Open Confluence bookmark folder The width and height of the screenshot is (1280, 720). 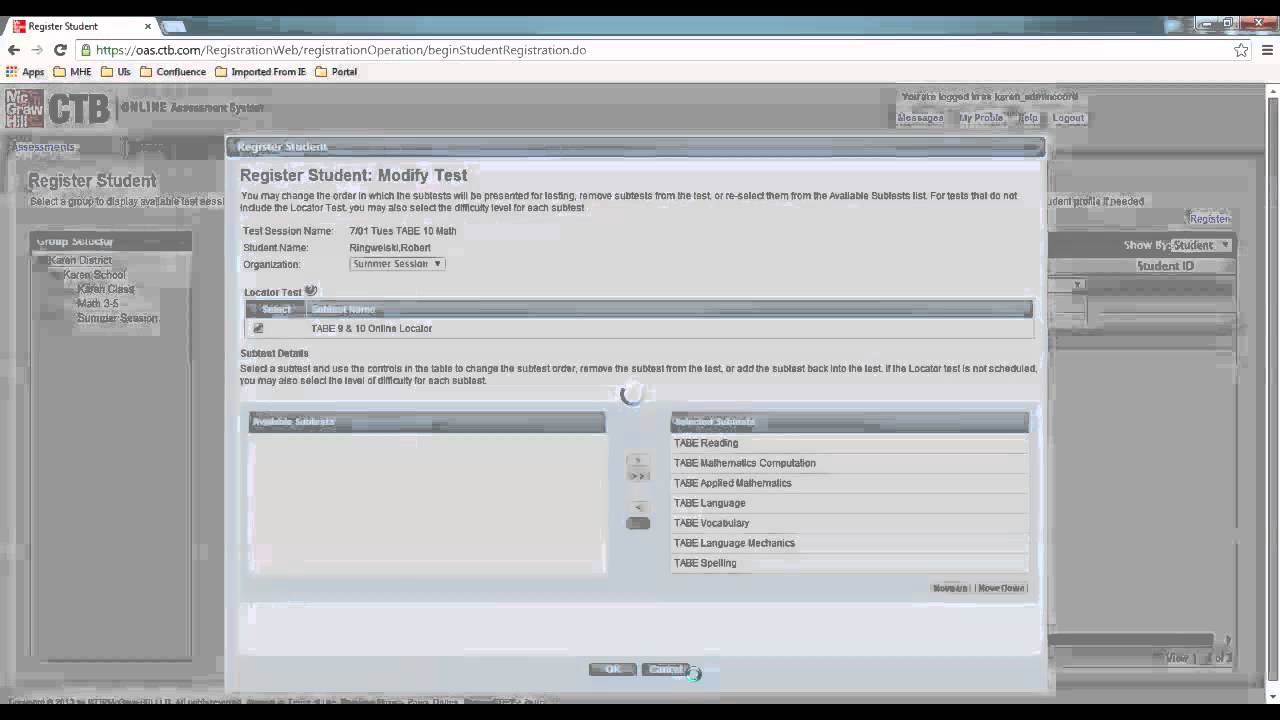click(x=173, y=72)
